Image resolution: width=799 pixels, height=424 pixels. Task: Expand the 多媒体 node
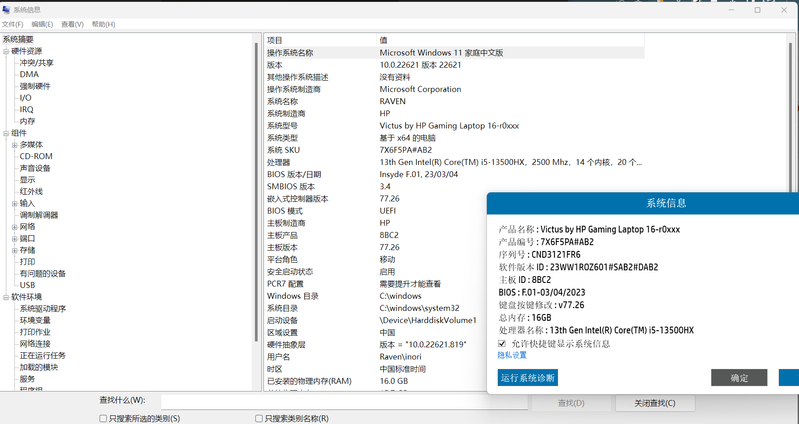(x=14, y=145)
